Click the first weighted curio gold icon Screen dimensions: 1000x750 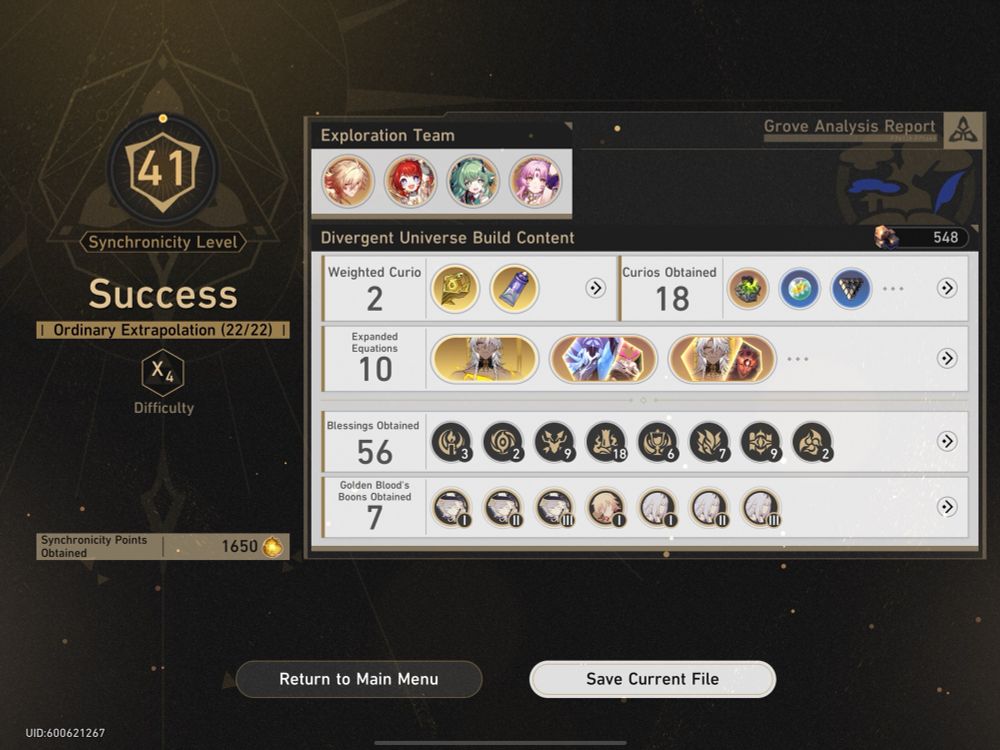click(x=455, y=288)
